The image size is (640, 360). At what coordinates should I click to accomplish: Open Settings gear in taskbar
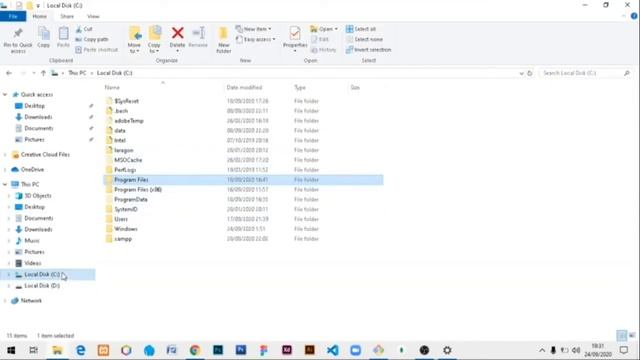[x=447, y=350]
